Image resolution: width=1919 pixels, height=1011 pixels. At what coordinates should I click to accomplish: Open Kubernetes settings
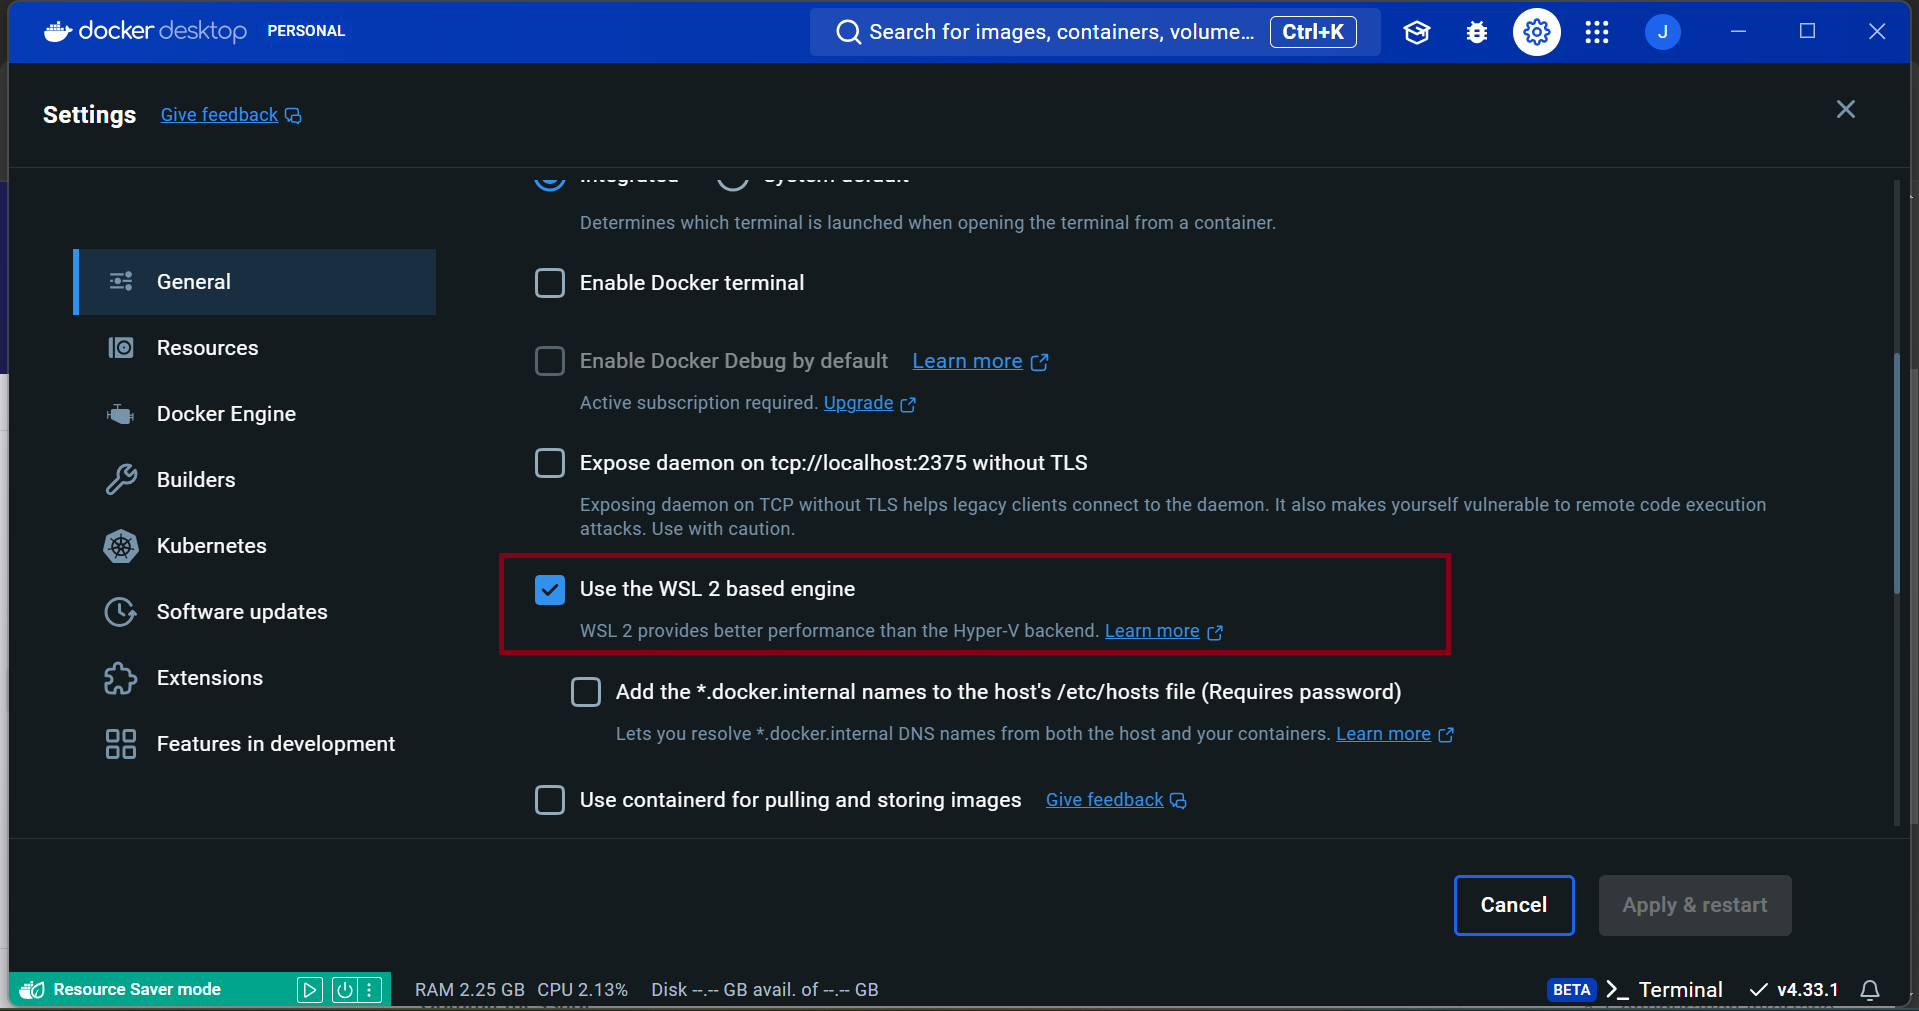pyautogui.click(x=255, y=546)
